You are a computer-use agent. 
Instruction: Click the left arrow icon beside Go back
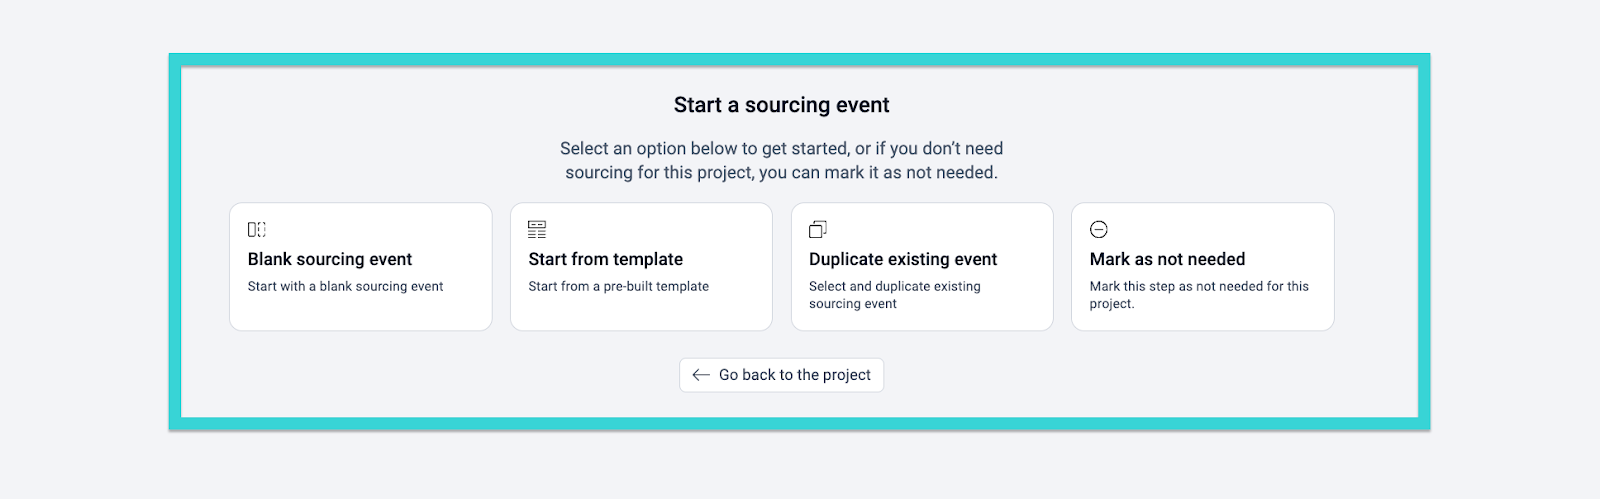point(701,375)
